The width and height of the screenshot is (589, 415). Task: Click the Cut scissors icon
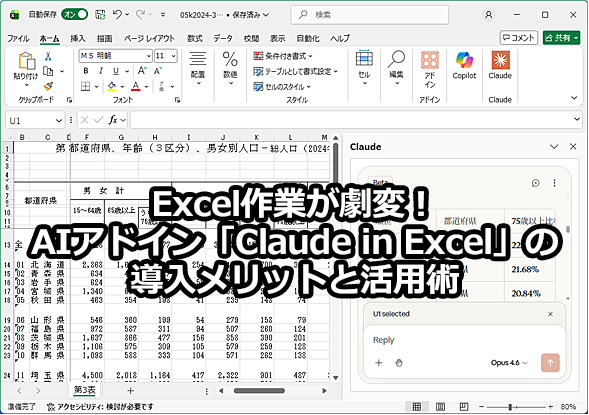click(x=48, y=56)
